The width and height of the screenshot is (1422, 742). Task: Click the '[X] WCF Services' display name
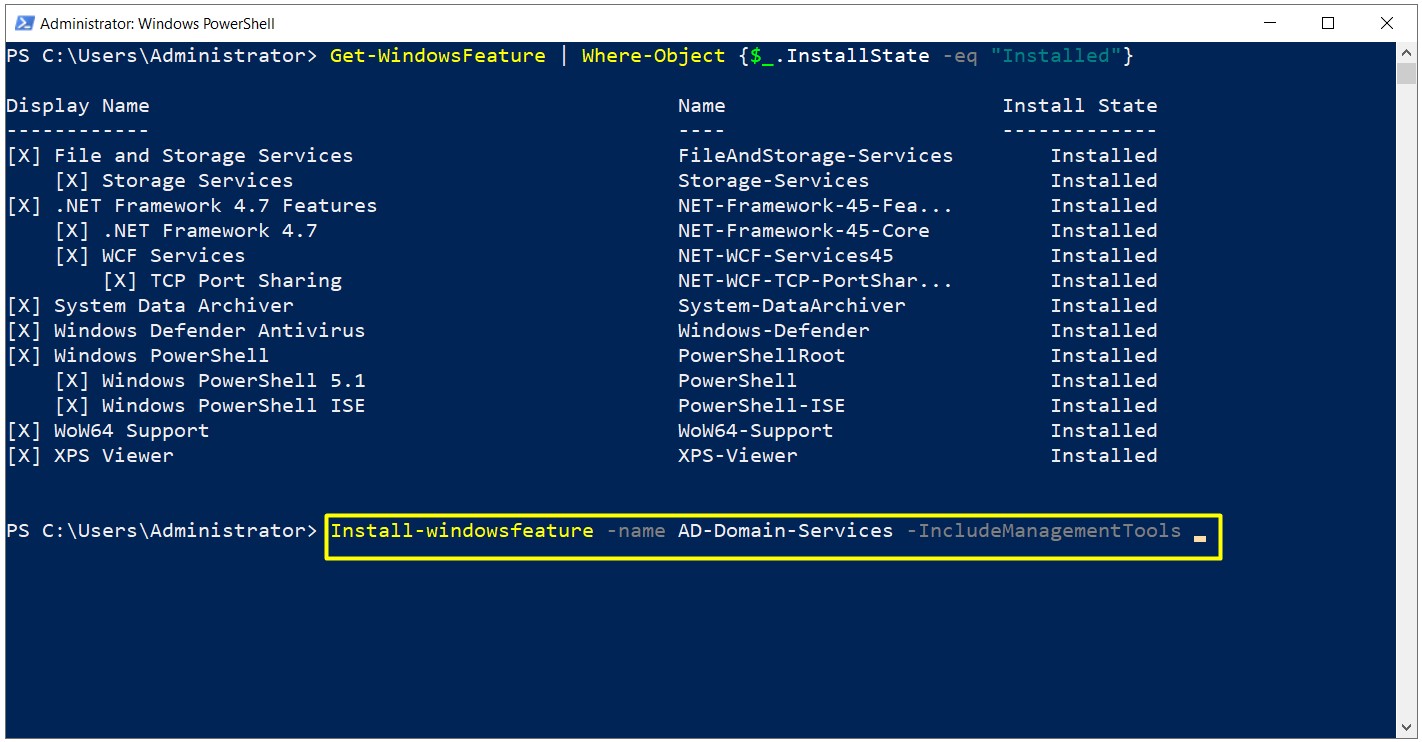click(x=150, y=256)
